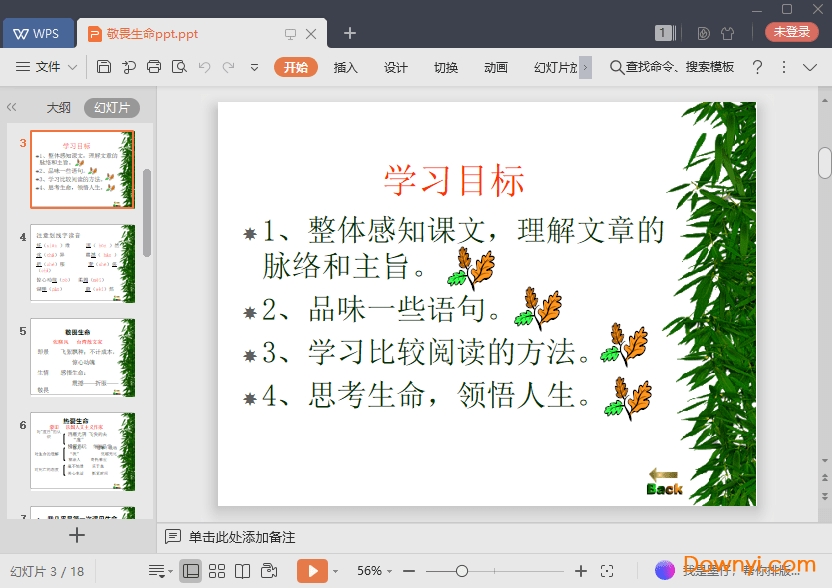Image resolution: width=832 pixels, height=588 pixels.
Task: Open the 插入 Insert tab
Action: pos(345,67)
